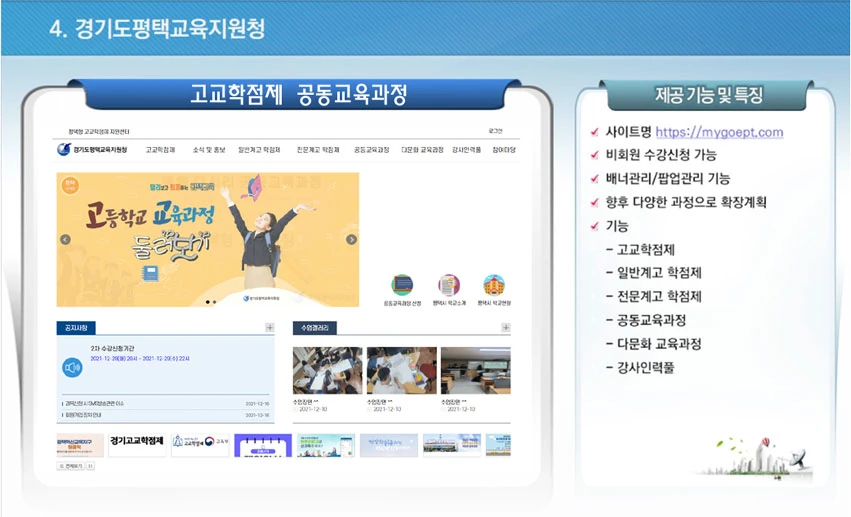Open the https://mygoept.com link
This screenshot has width=851, height=517.
click(x=719, y=132)
